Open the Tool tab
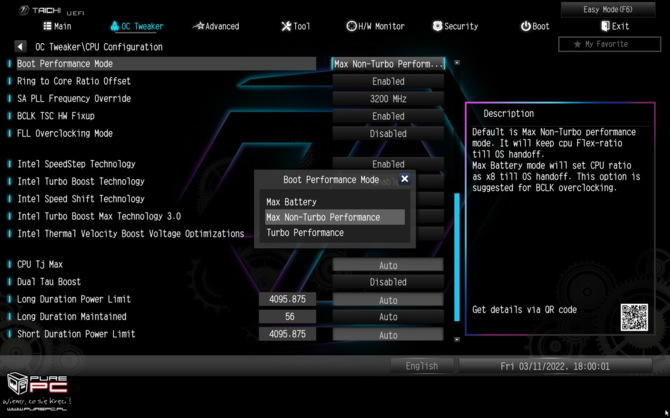The image size is (670, 418). (x=296, y=26)
